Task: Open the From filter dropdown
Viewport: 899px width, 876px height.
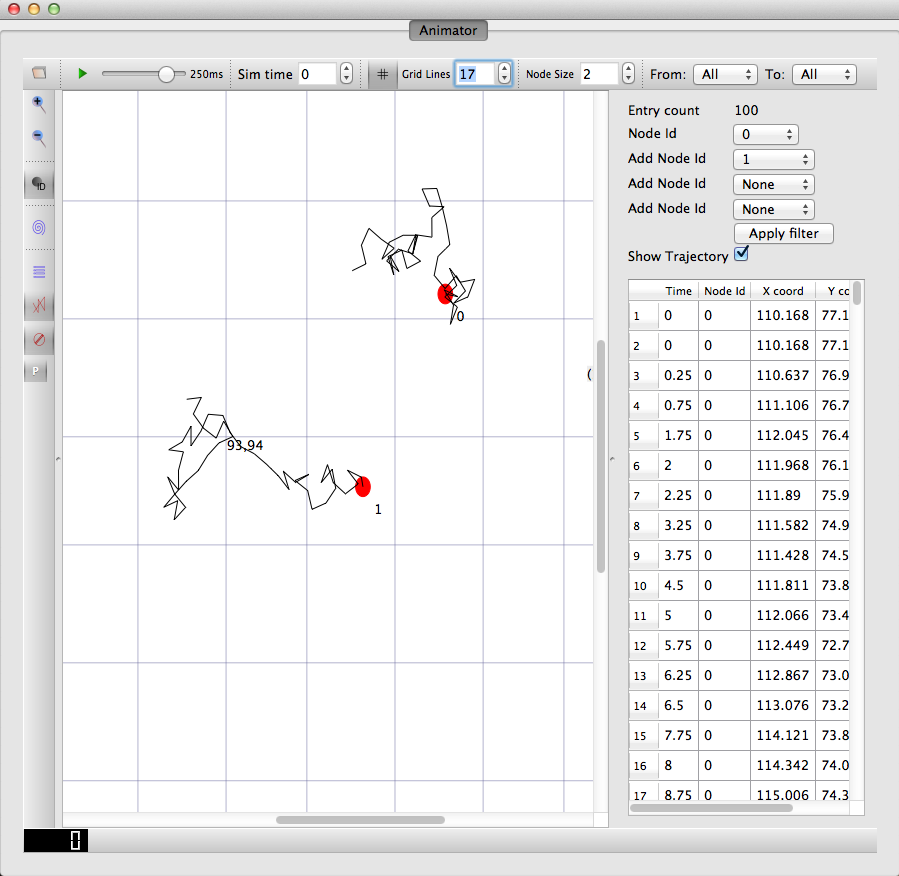Action: (x=725, y=74)
